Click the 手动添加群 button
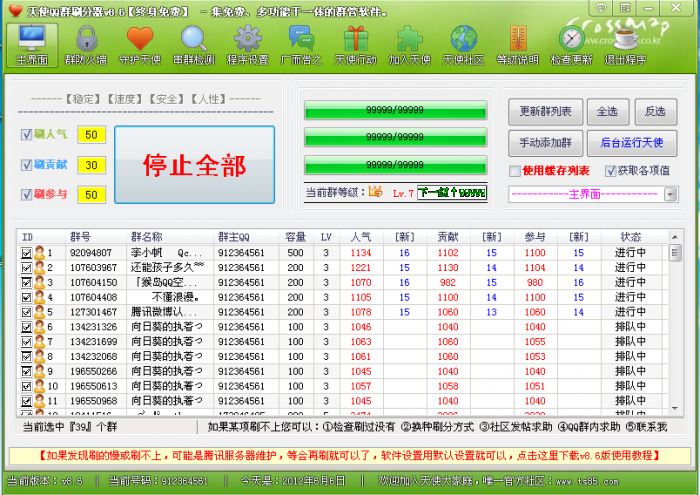The image size is (700, 495). pyautogui.click(x=545, y=143)
